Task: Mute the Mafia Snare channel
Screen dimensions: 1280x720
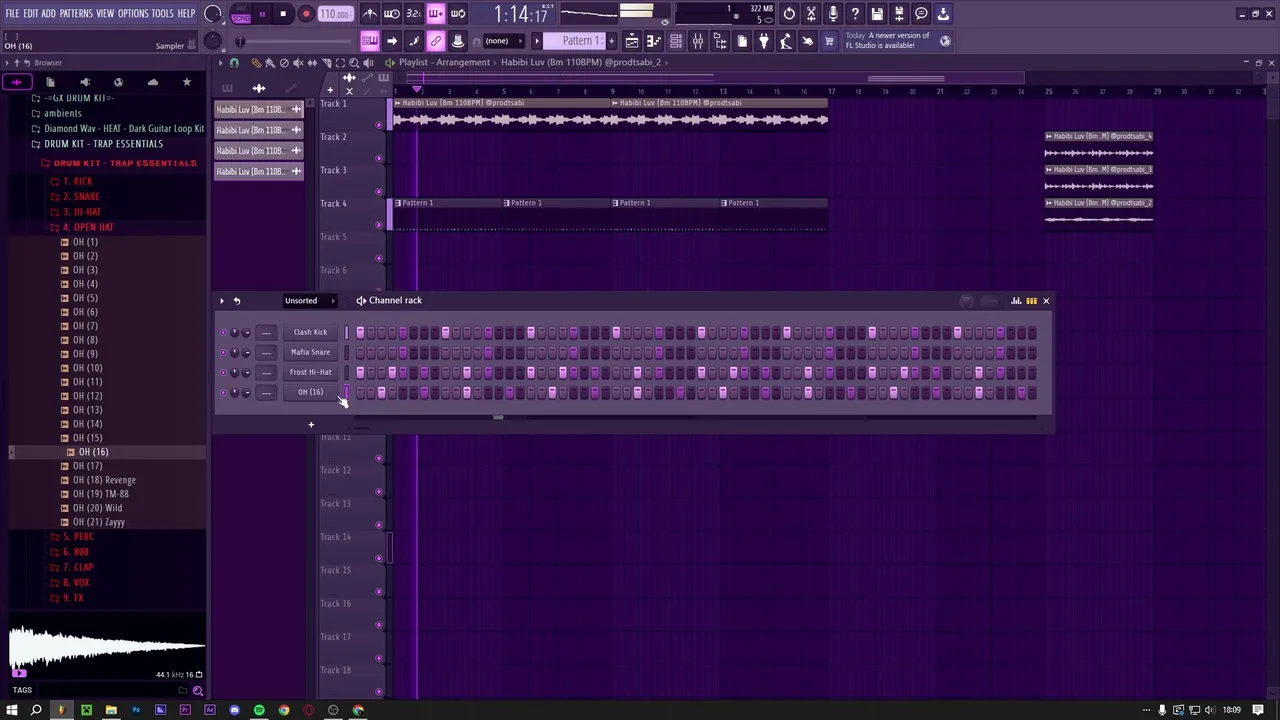Action: 222,352
